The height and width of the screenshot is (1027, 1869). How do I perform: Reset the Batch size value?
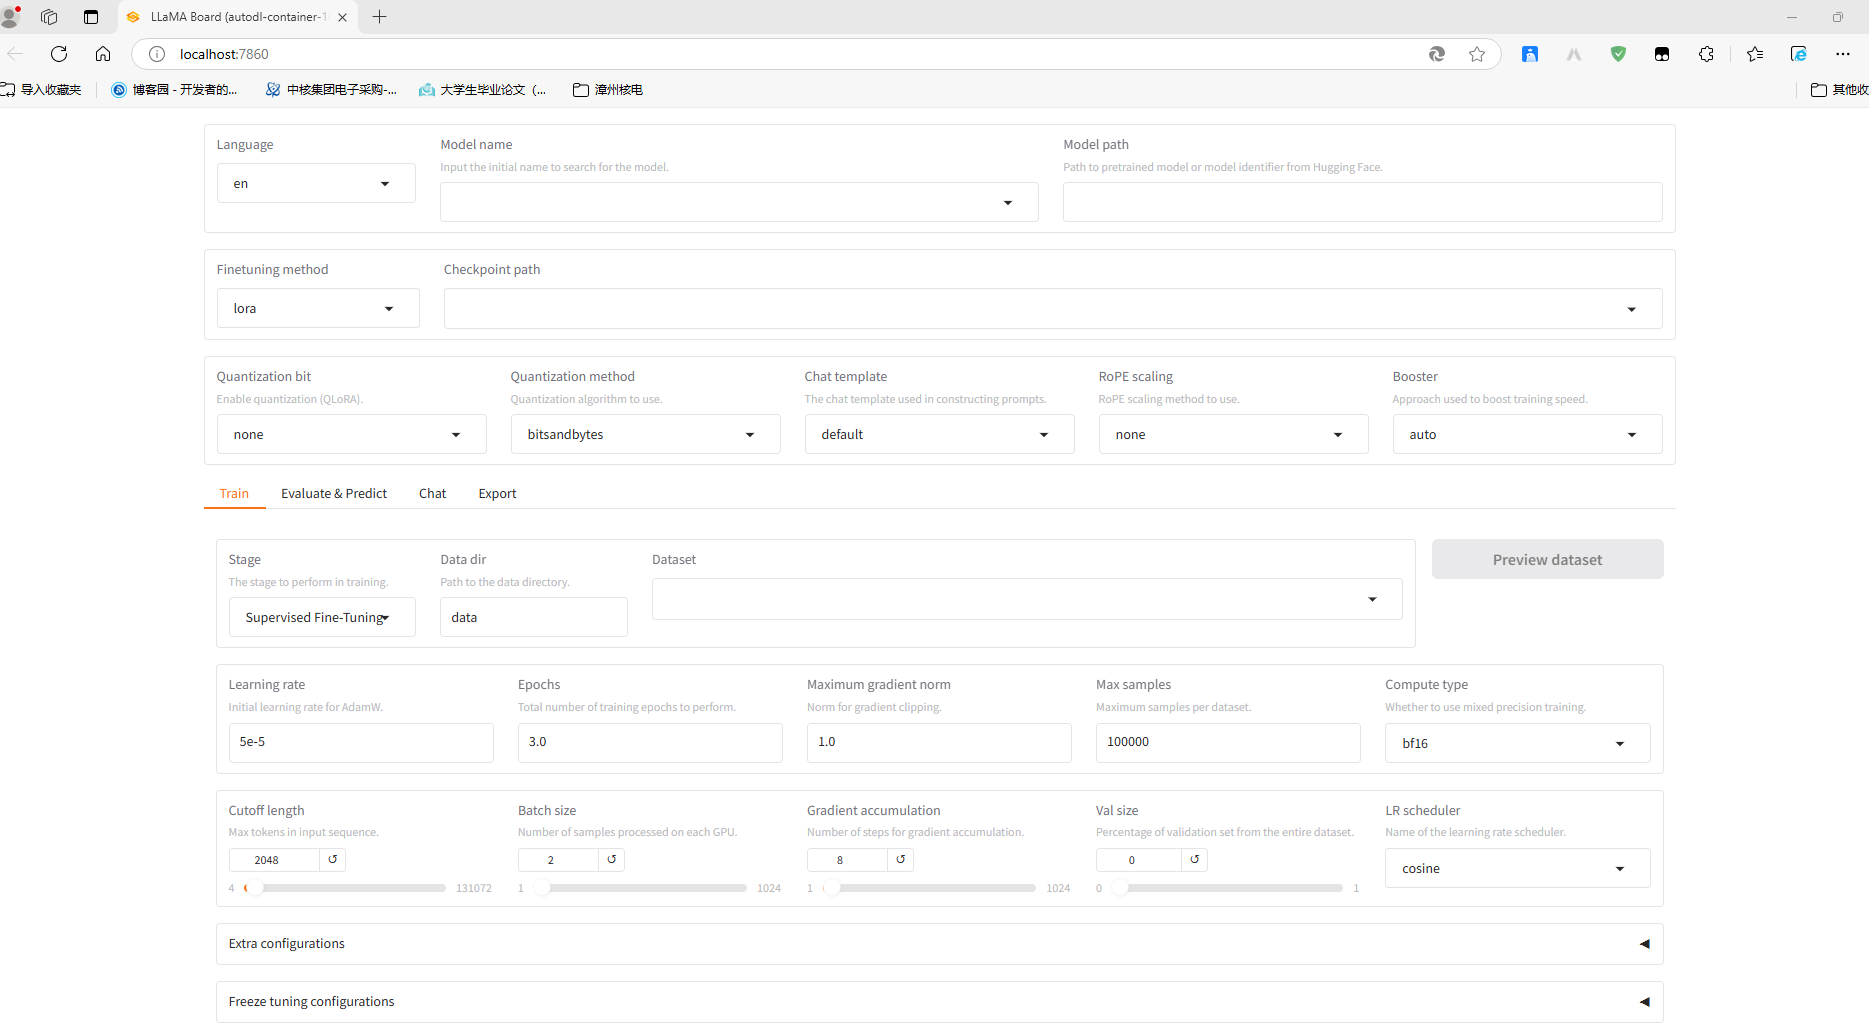612,859
